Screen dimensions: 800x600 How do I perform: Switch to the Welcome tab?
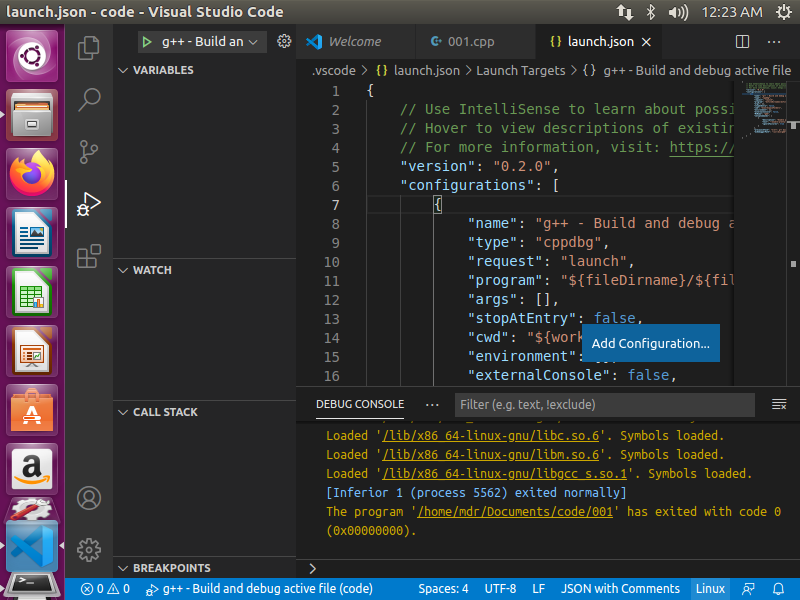(354, 42)
